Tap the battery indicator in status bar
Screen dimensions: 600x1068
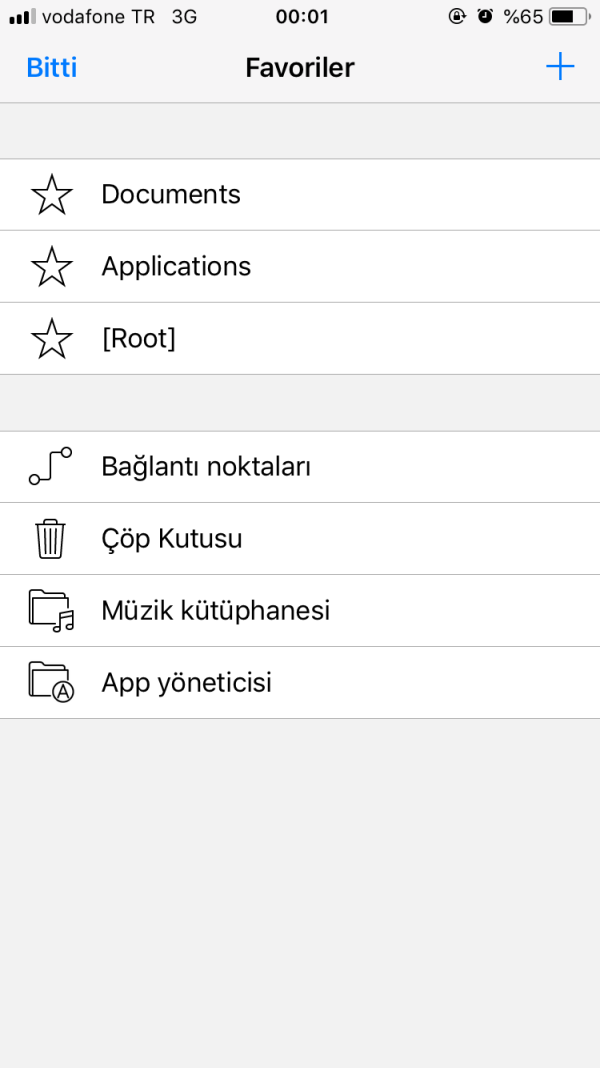(568, 16)
